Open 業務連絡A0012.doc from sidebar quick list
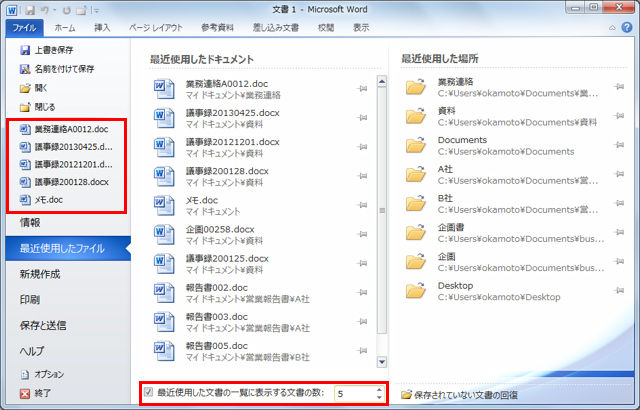This screenshot has height=410, width=640. 64,129
